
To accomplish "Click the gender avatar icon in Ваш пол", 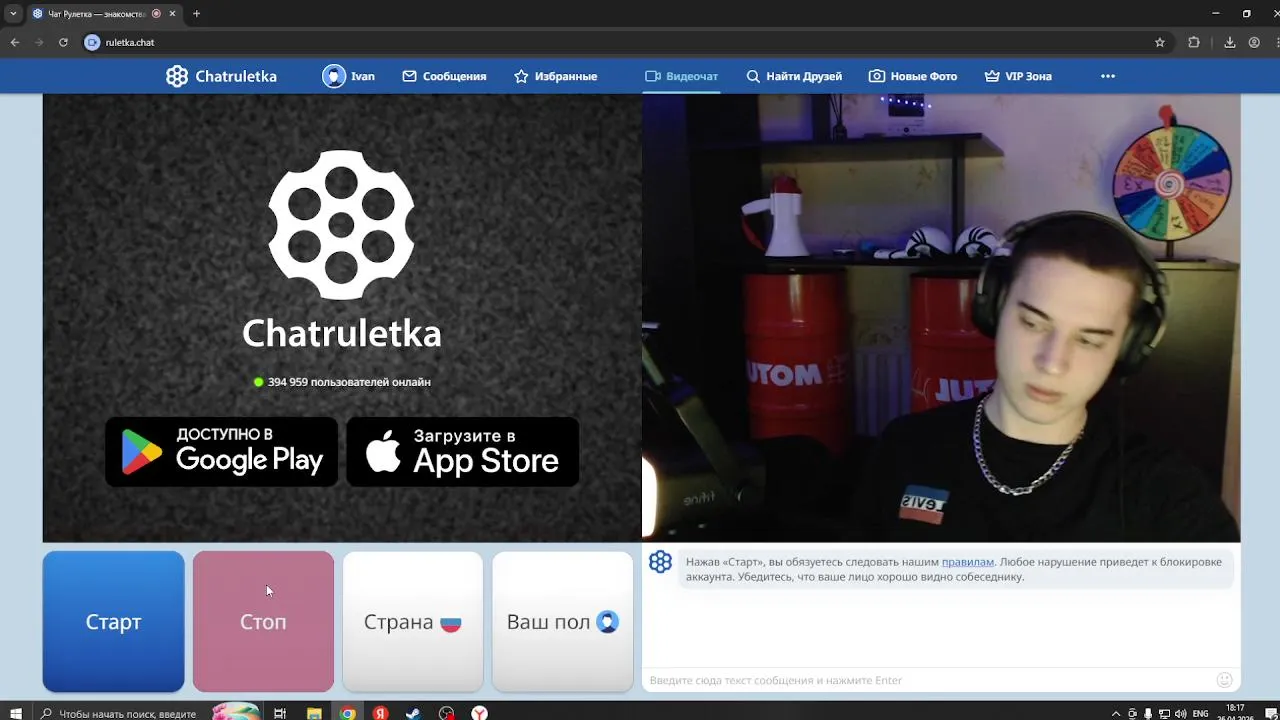I will 607,622.
